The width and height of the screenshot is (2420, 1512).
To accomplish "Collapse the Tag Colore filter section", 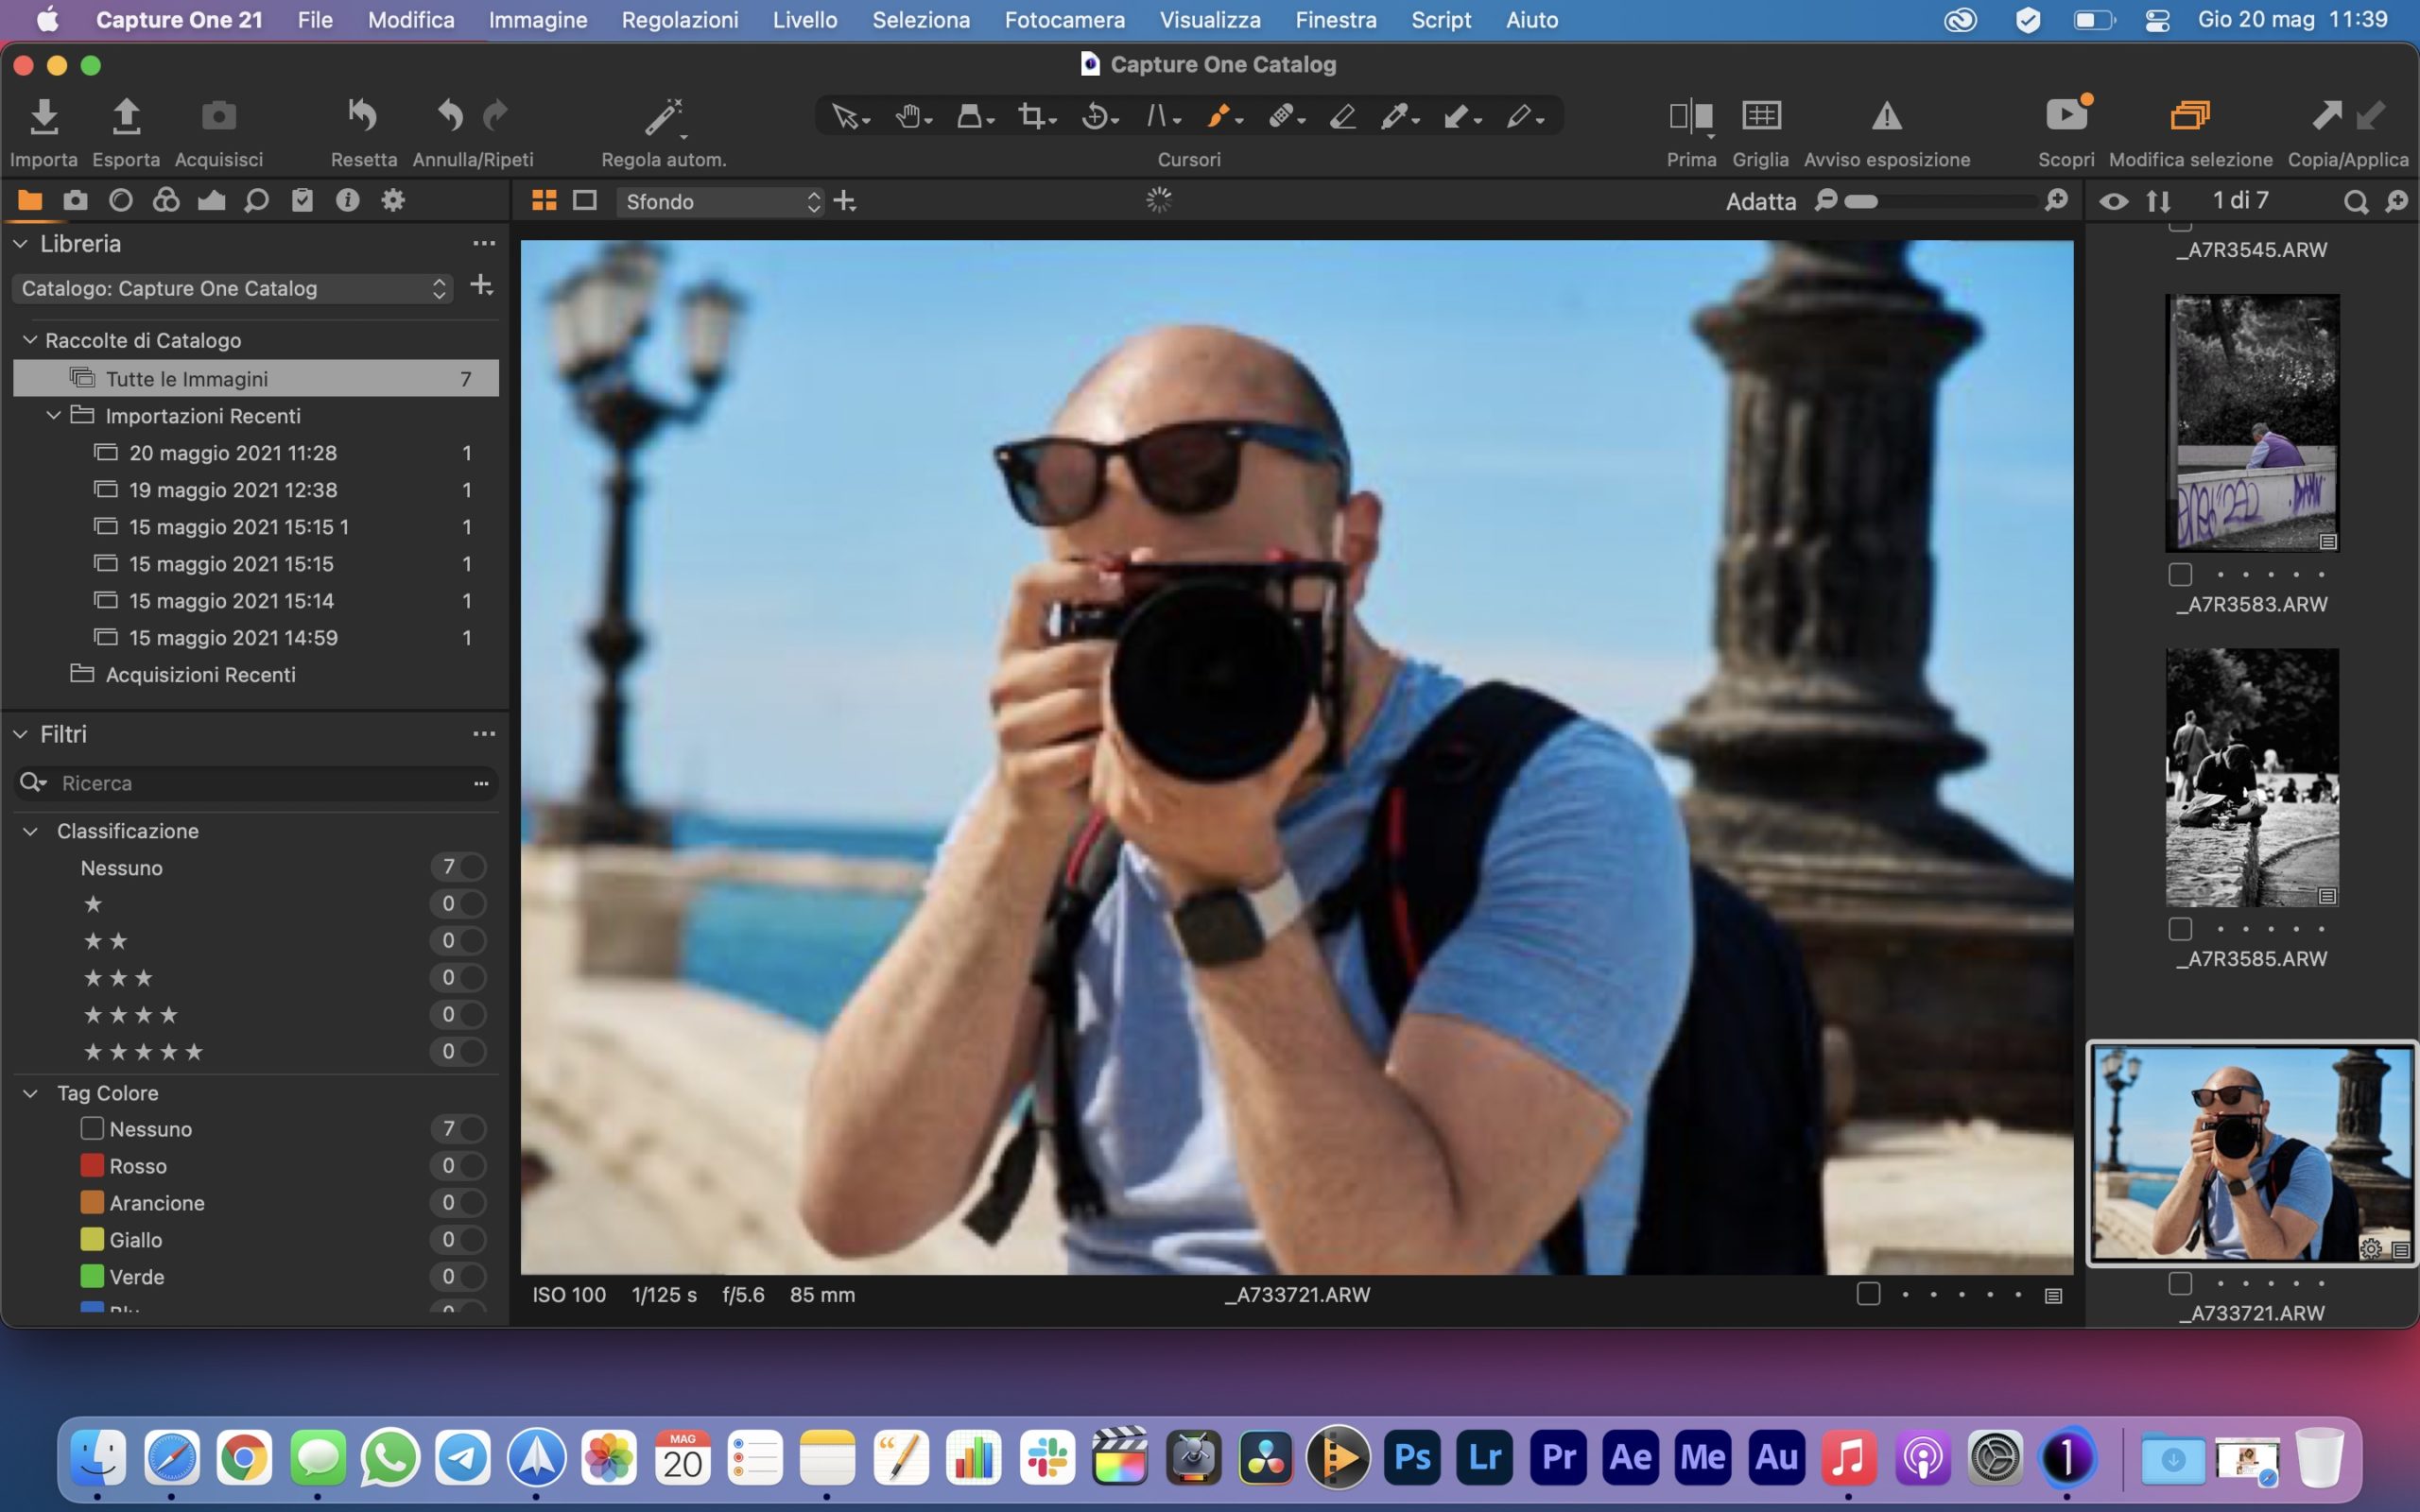I will pos(30,1093).
